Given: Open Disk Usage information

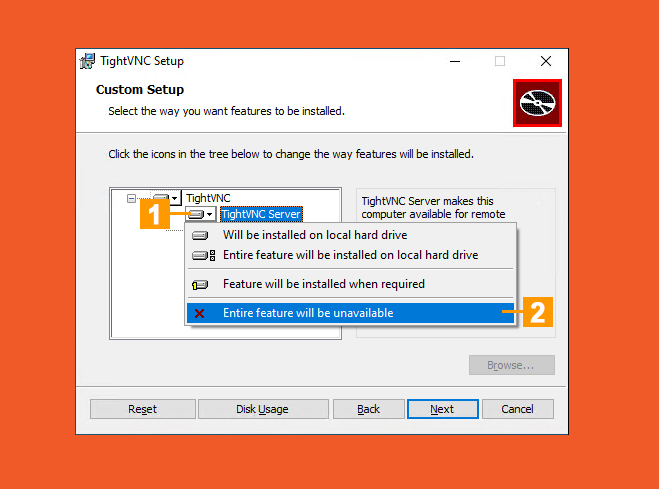Looking at the screenshot, I should click(x=262, y=409).
